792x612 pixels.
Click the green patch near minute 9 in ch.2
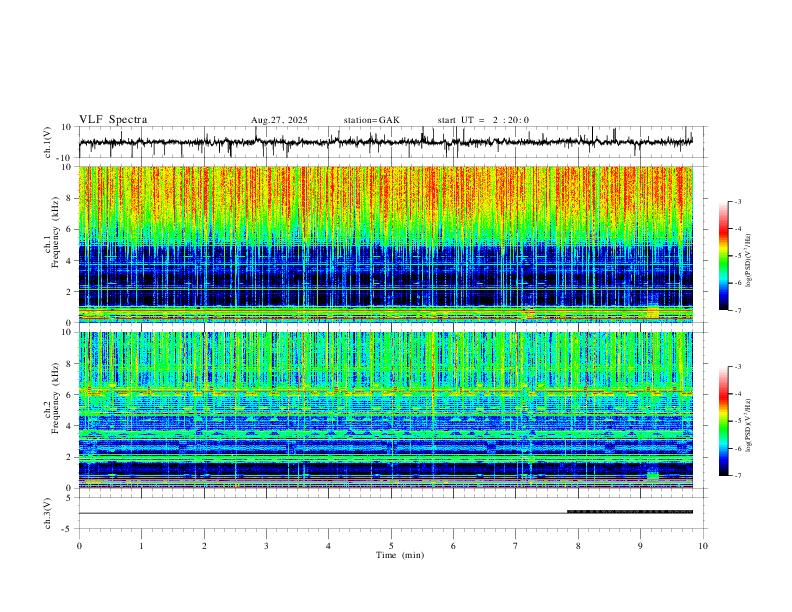[653, 475]
